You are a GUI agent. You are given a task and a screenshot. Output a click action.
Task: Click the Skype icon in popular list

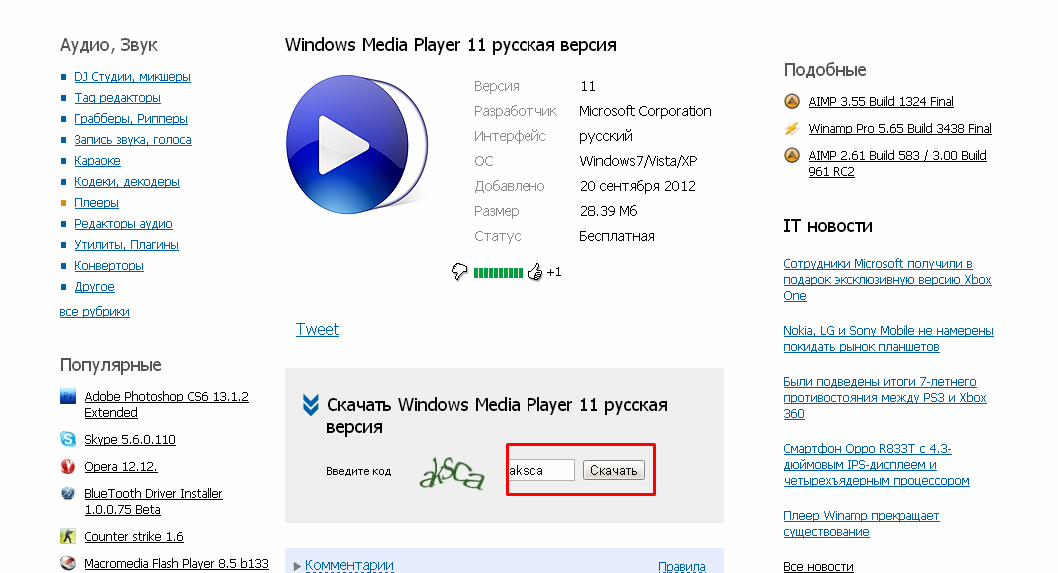tap(68, 439)
